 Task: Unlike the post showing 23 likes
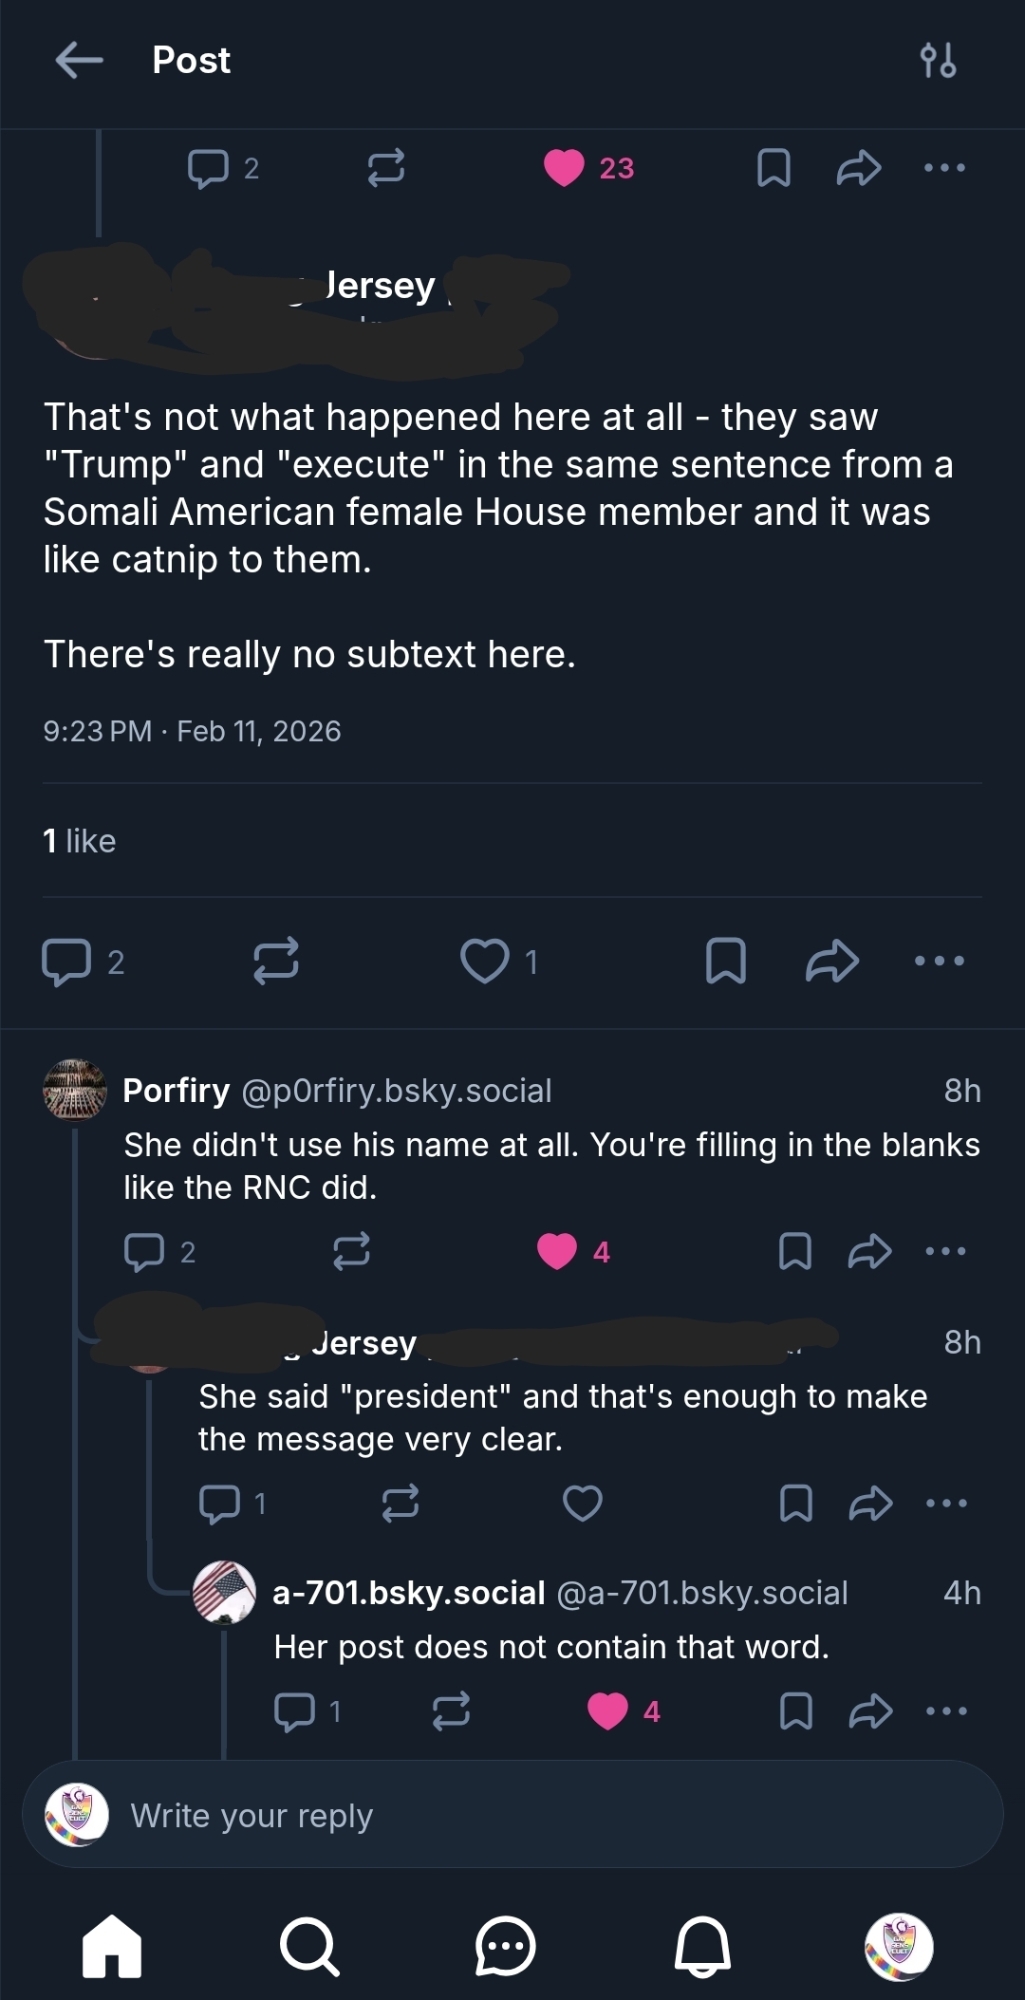[x=564, y=168]
